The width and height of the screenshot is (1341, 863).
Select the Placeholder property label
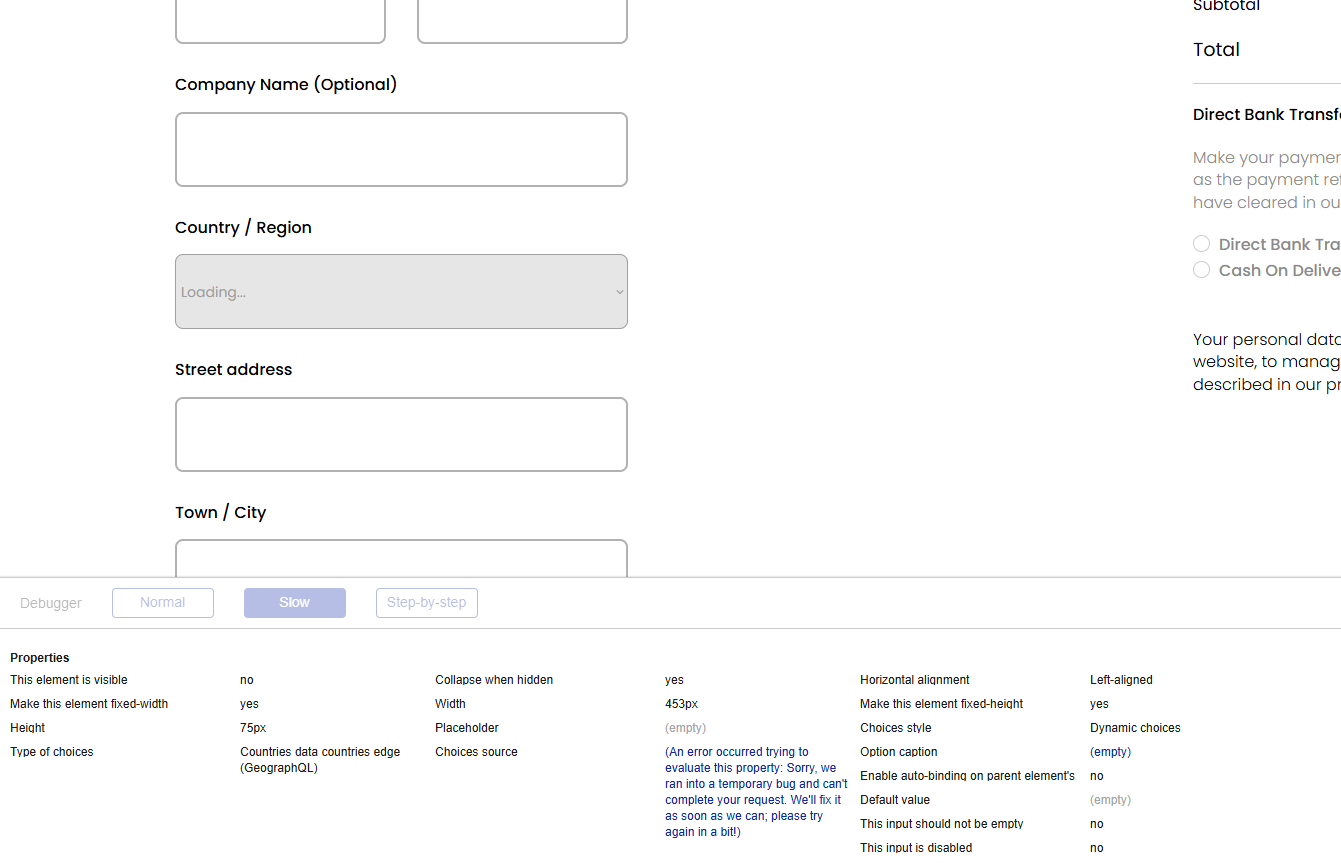point(467,728)
